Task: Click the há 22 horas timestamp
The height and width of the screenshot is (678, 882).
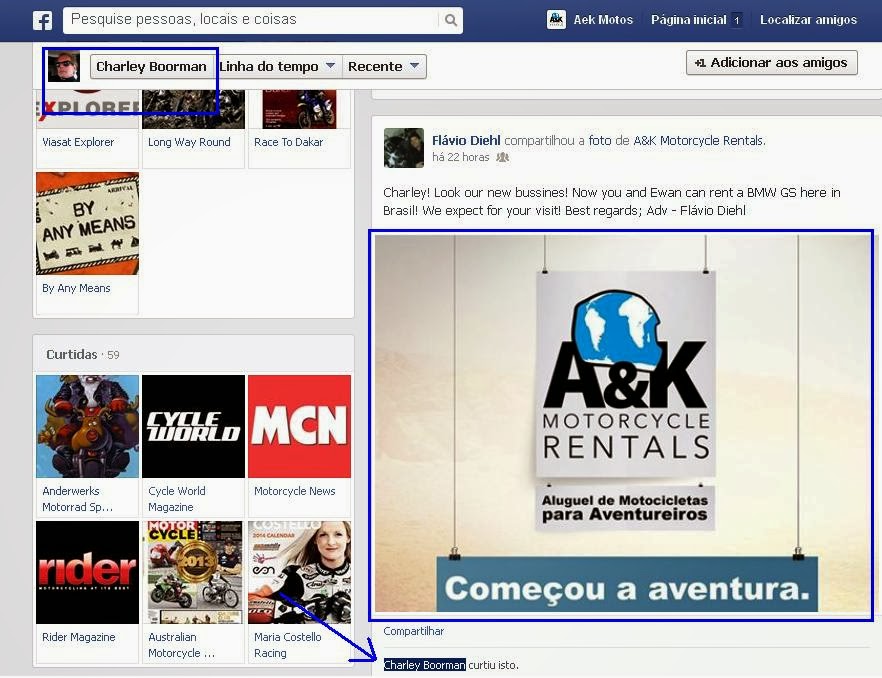Action: 460,158
